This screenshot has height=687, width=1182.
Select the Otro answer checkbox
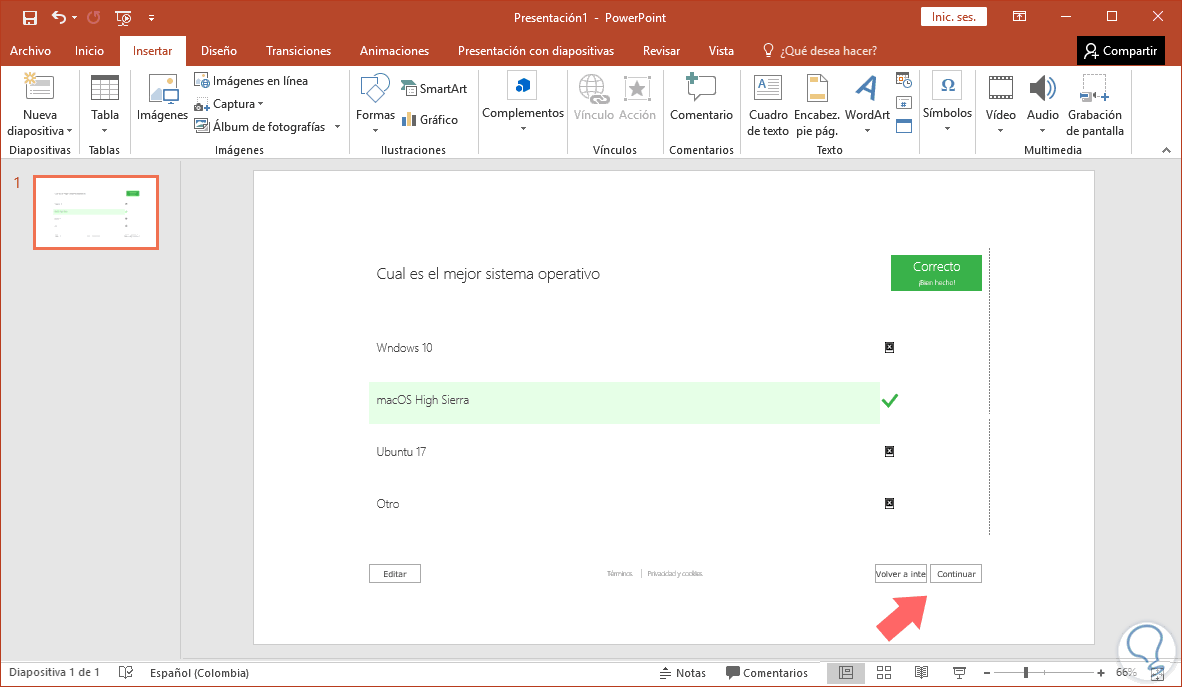pos(889,504)
